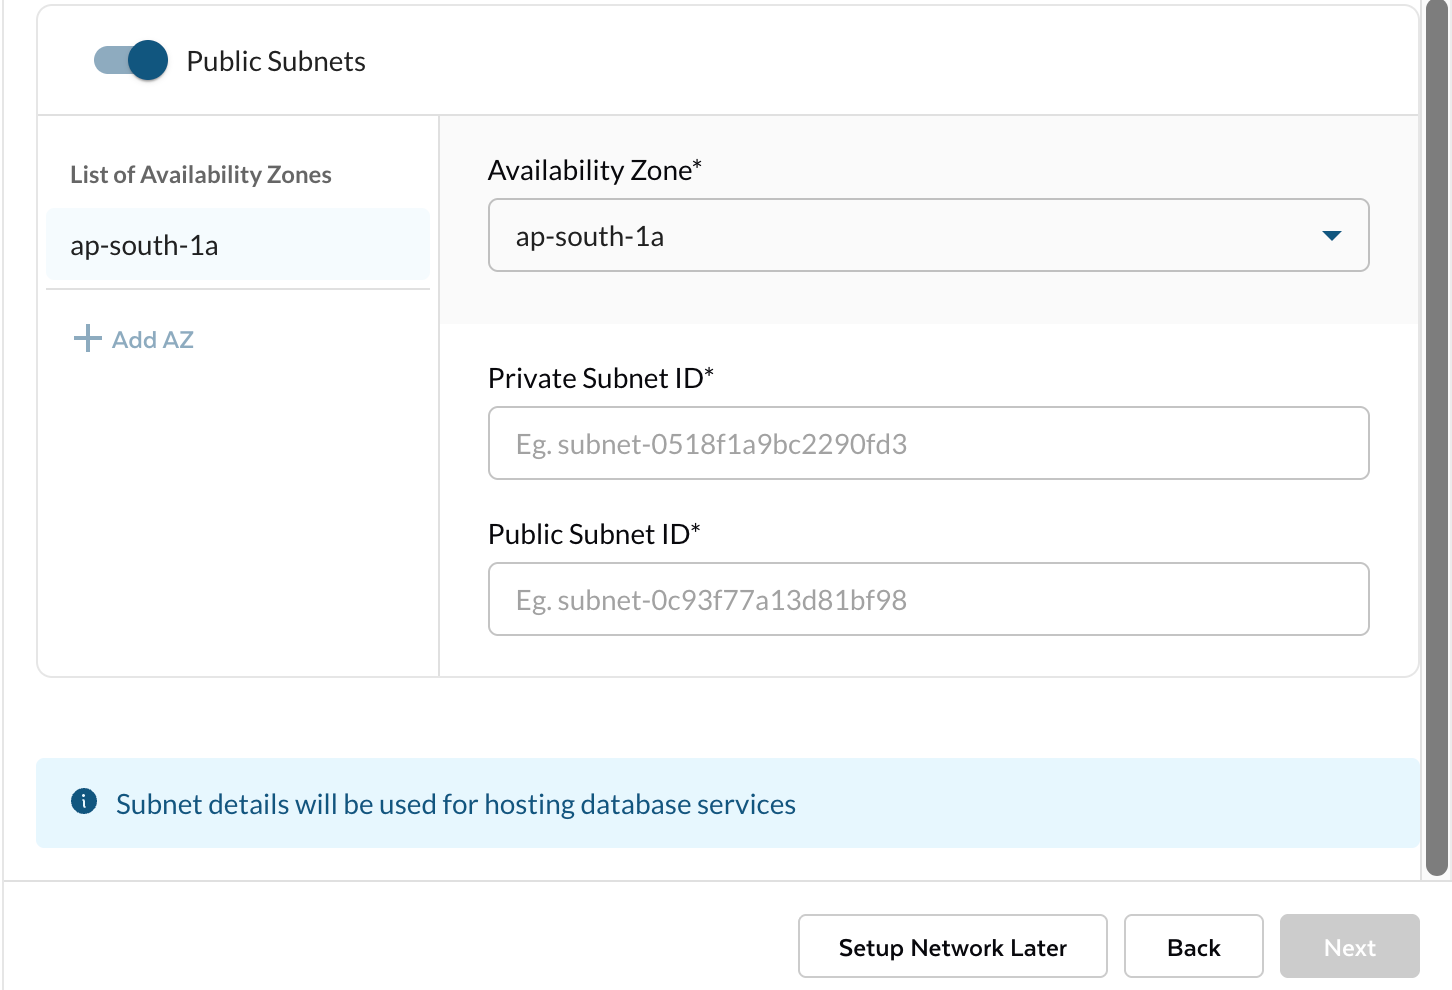Screen dimensions: 1452x990
Task: Click empty area below Add AZ in sidebar
Action: pyautogui.click(x=237, y=520)
